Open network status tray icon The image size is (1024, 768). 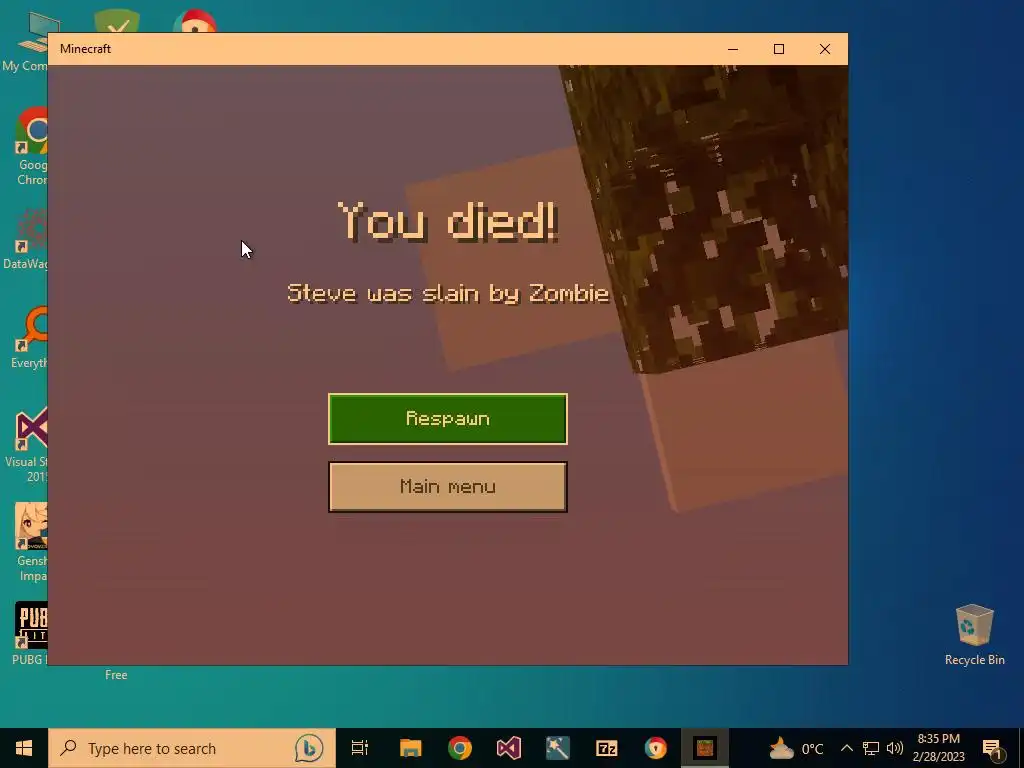[x=871, y=748]
